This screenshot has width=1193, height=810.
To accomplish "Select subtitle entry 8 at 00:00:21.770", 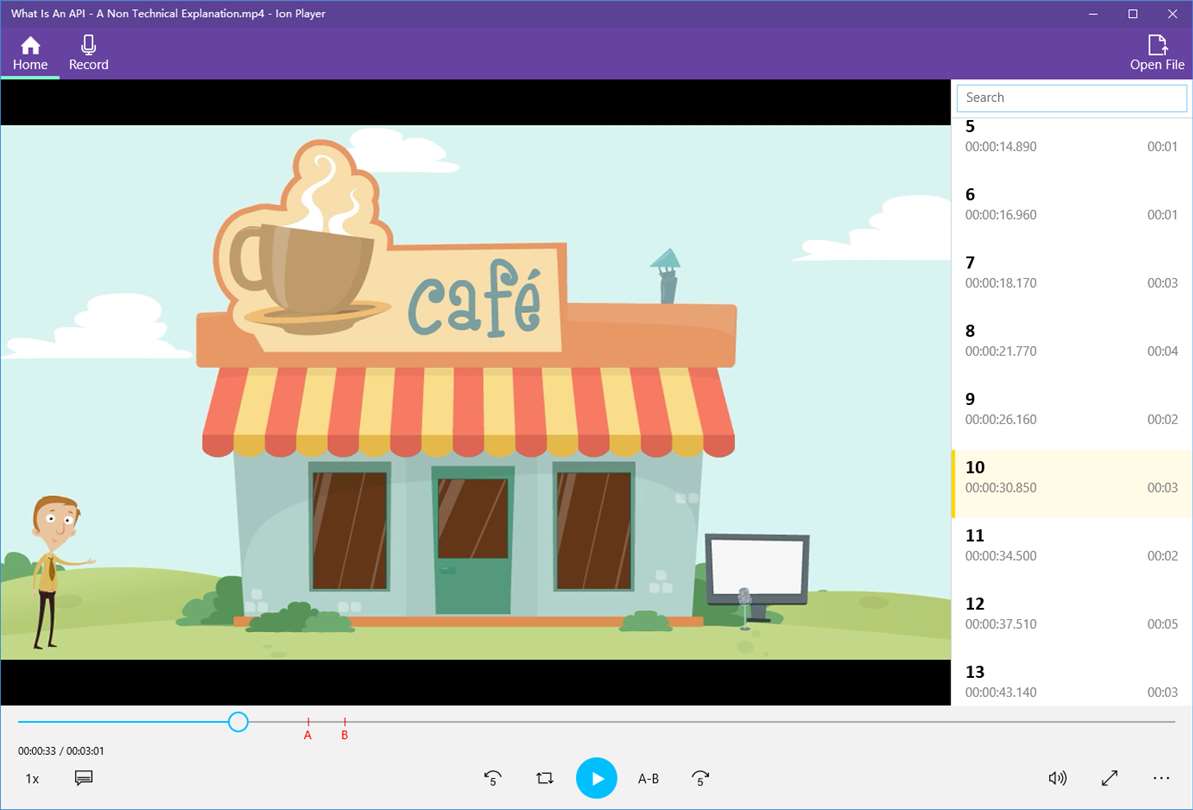I will click(x=1072, y=340).
